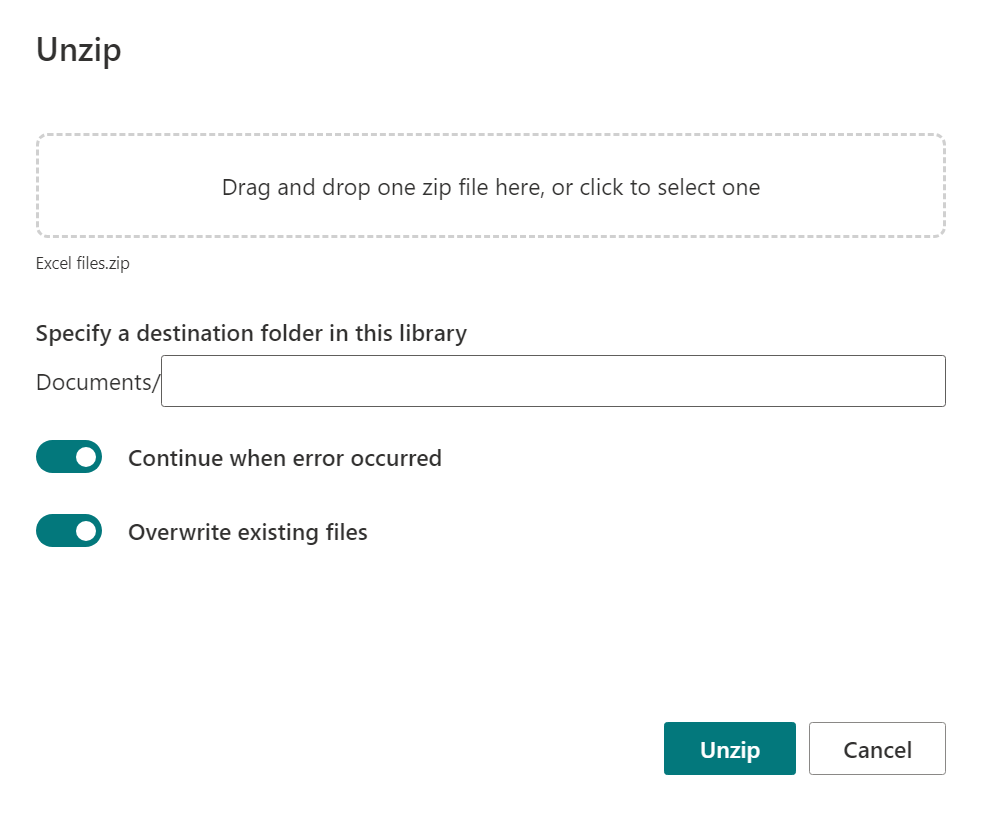Click the "Overwrite existing files" label
981x813 pixels.
point(247,532)
